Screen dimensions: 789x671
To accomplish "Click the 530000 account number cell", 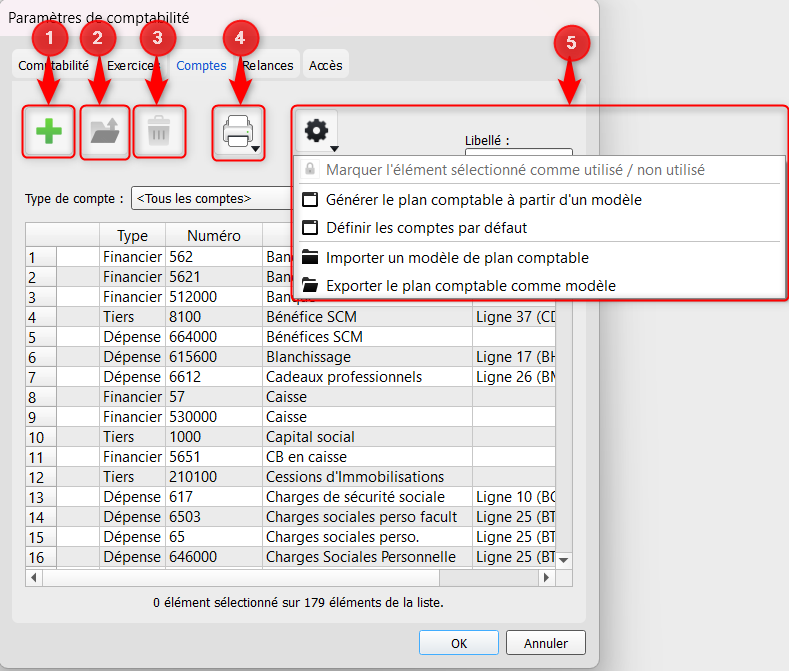I will [214, 417].
